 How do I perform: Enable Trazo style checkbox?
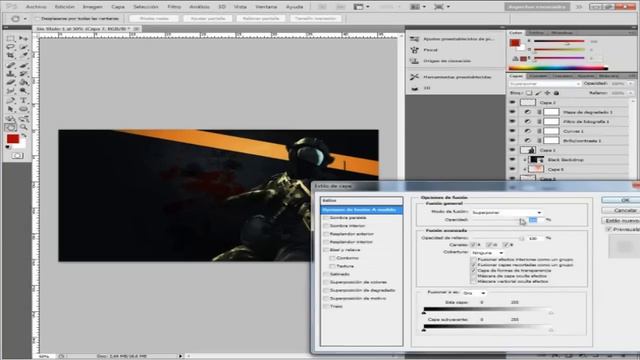pos(326,306)
